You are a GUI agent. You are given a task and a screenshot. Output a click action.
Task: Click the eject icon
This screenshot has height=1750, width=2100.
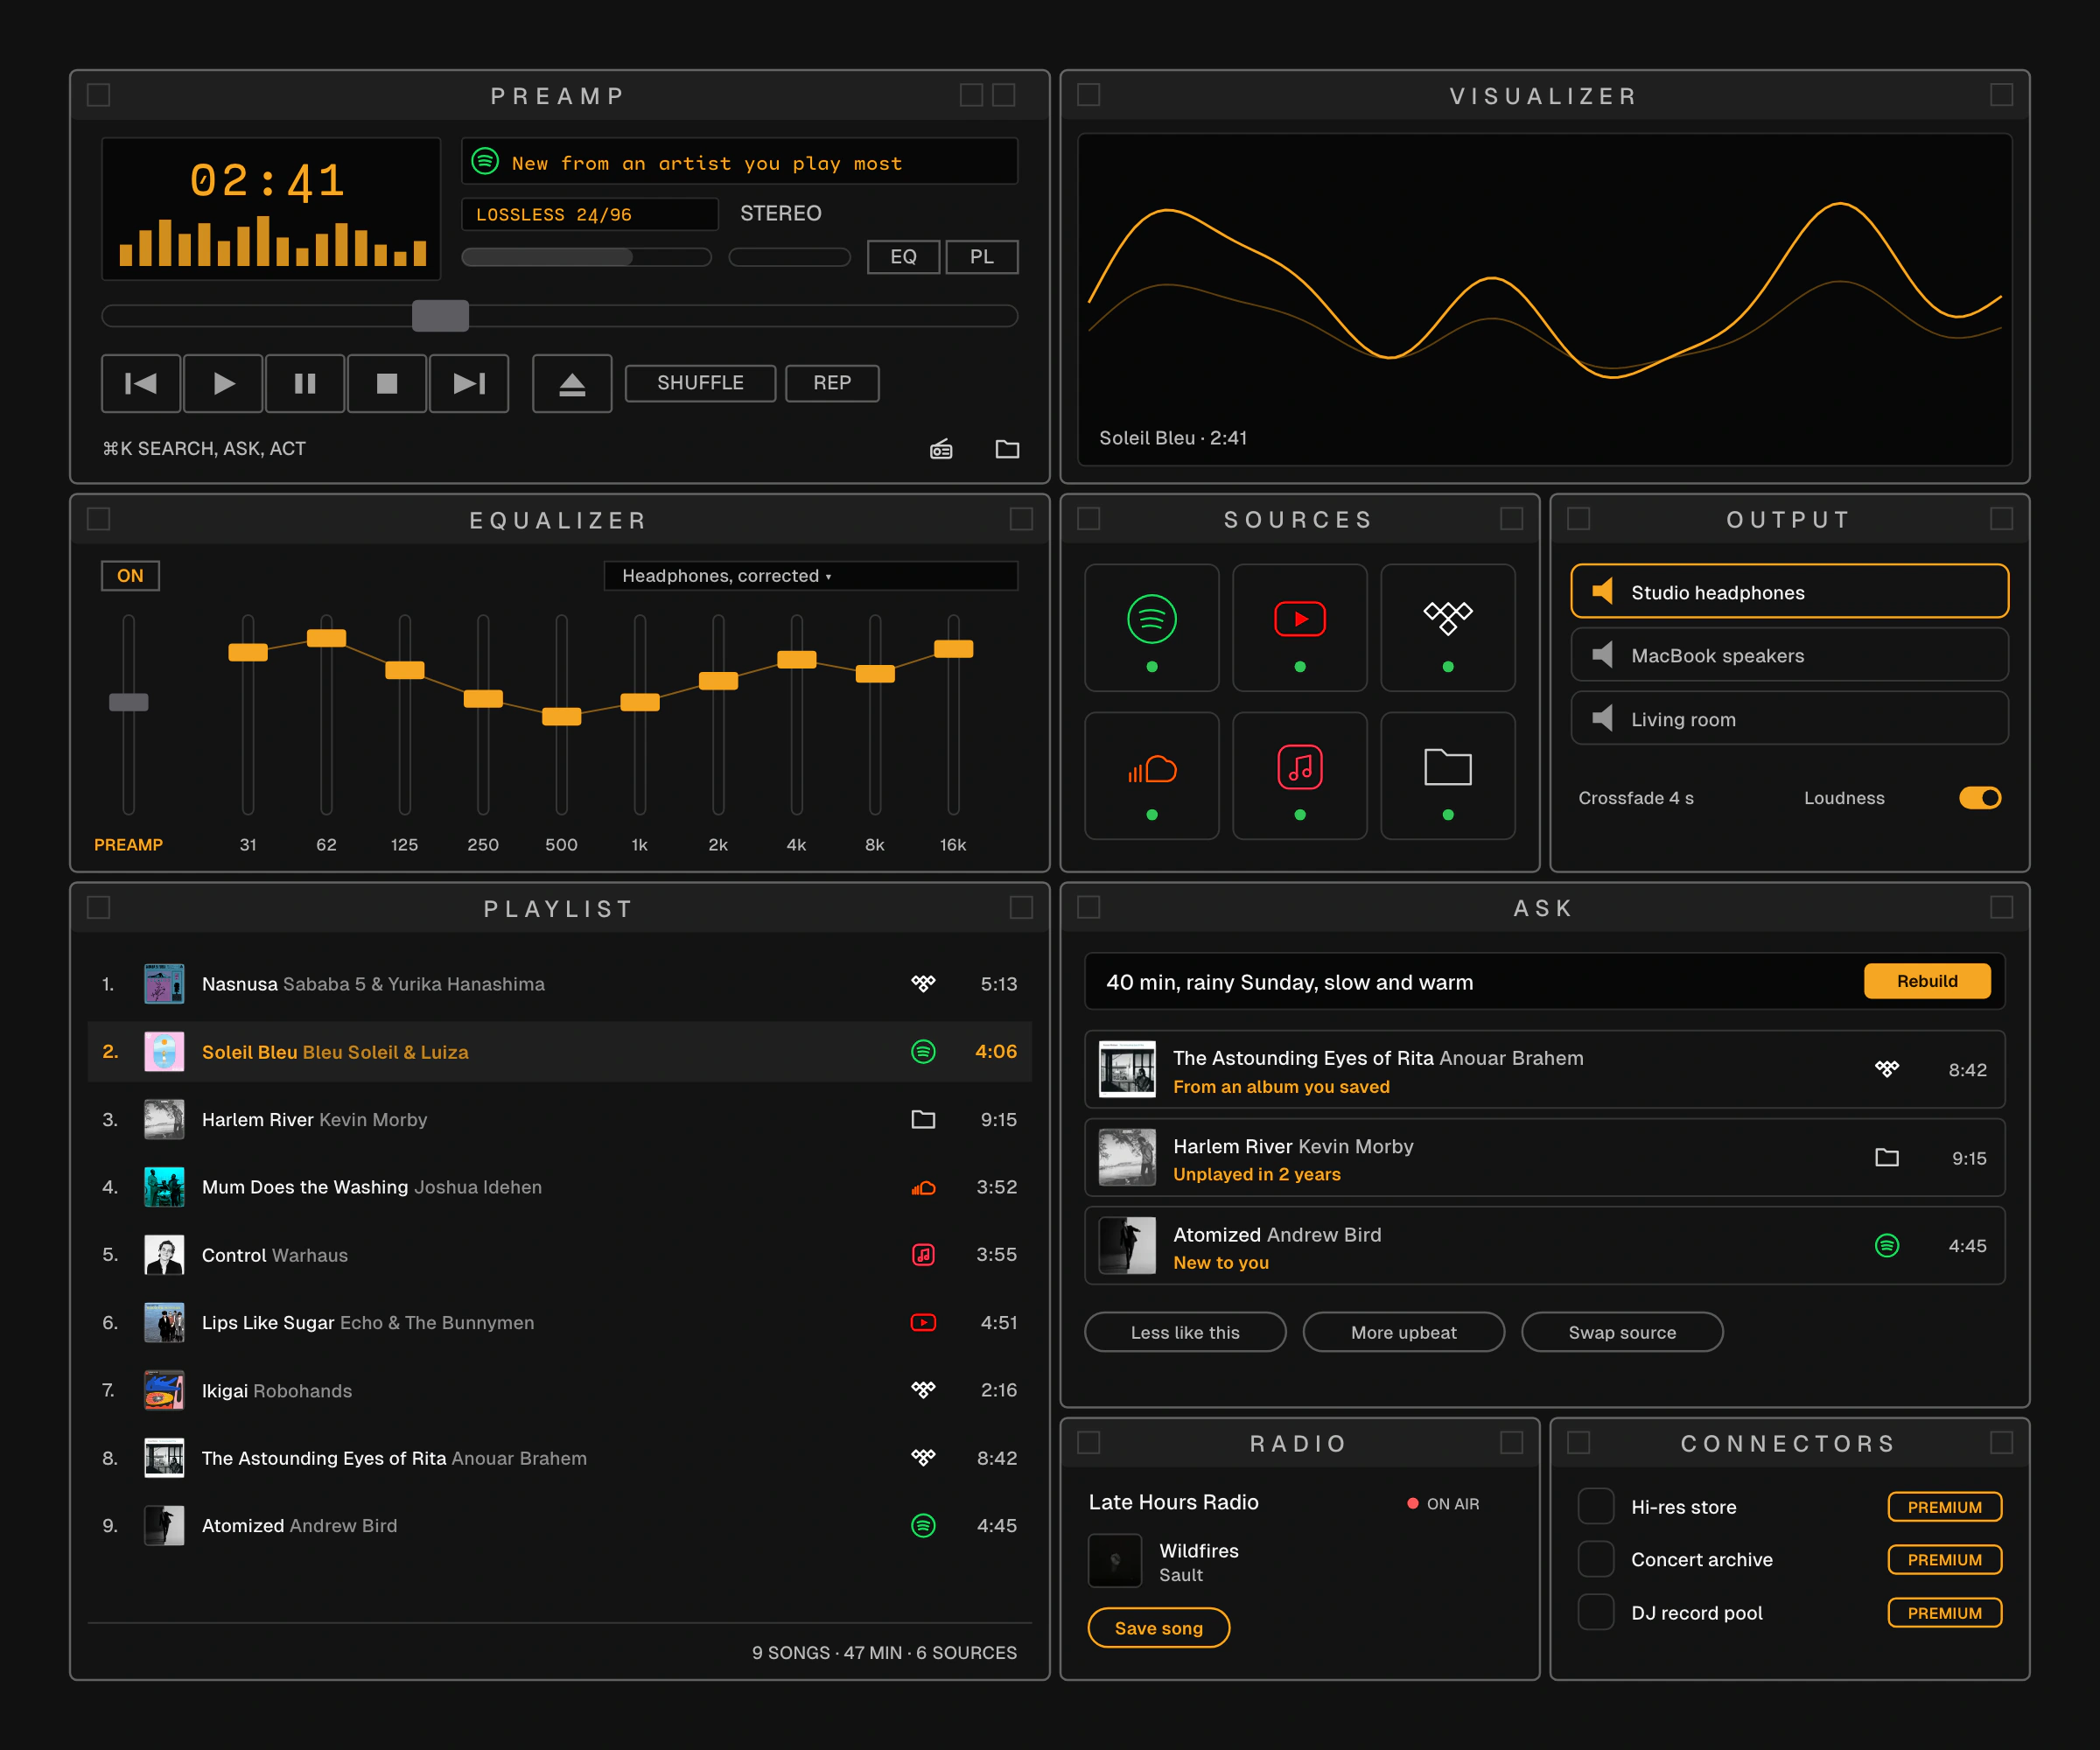pyautogui.click(x=572, y=383)
